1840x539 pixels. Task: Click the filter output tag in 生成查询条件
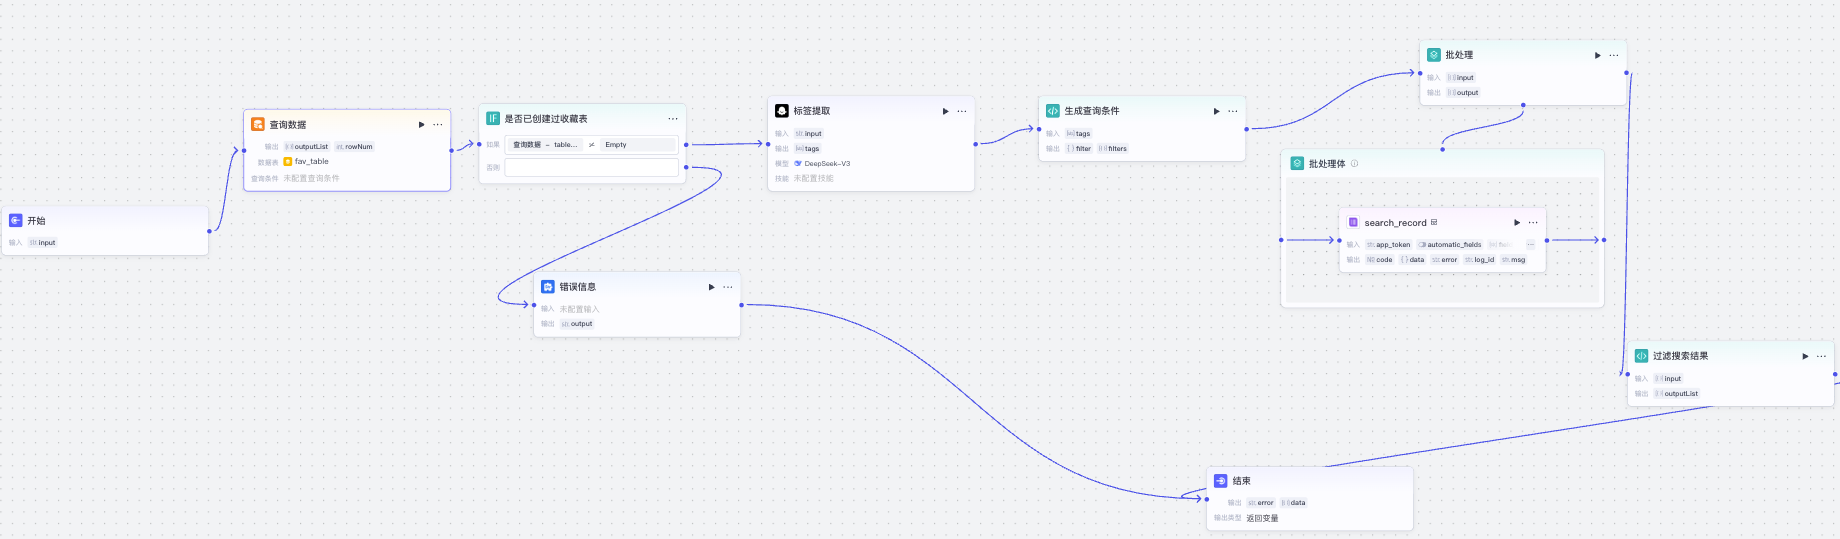pyautogui.click(x=1079, y=148)
